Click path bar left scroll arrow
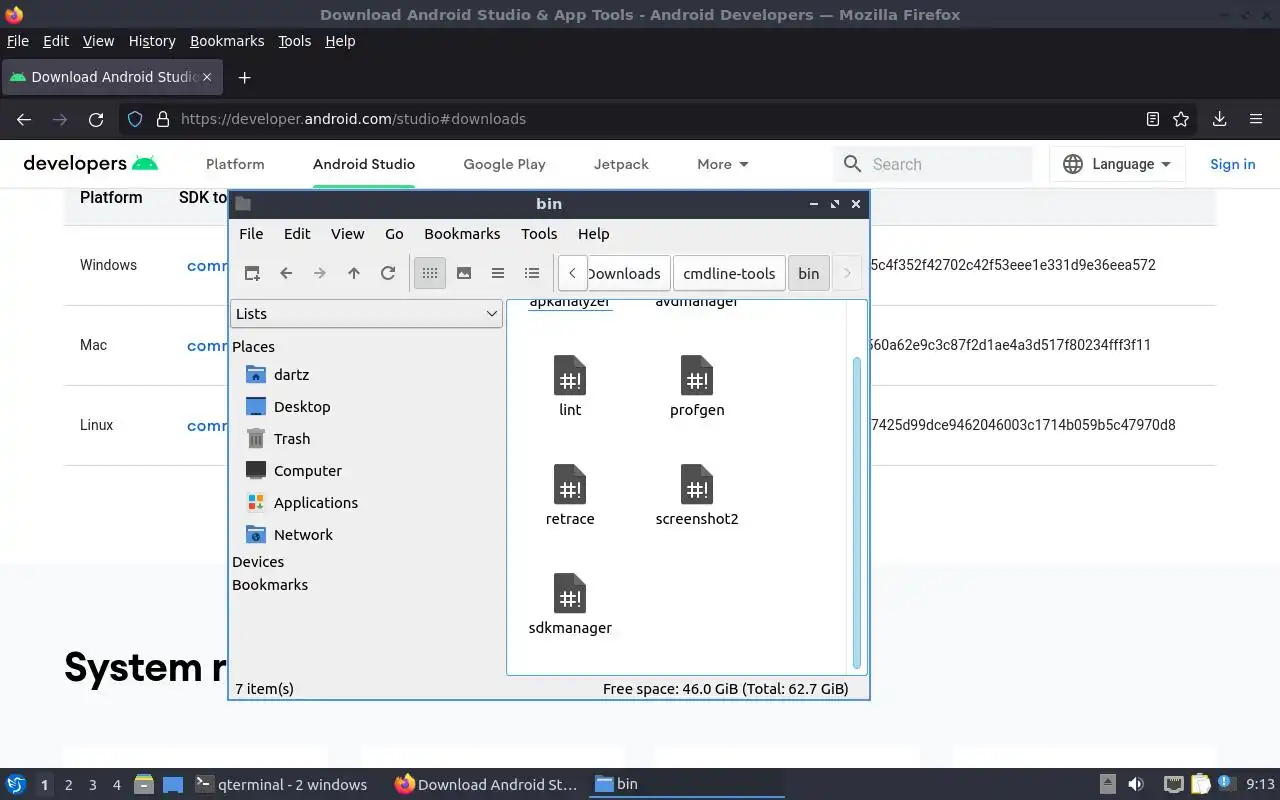The width and height of the screenshot is (1280, 800). pos(572,273)
